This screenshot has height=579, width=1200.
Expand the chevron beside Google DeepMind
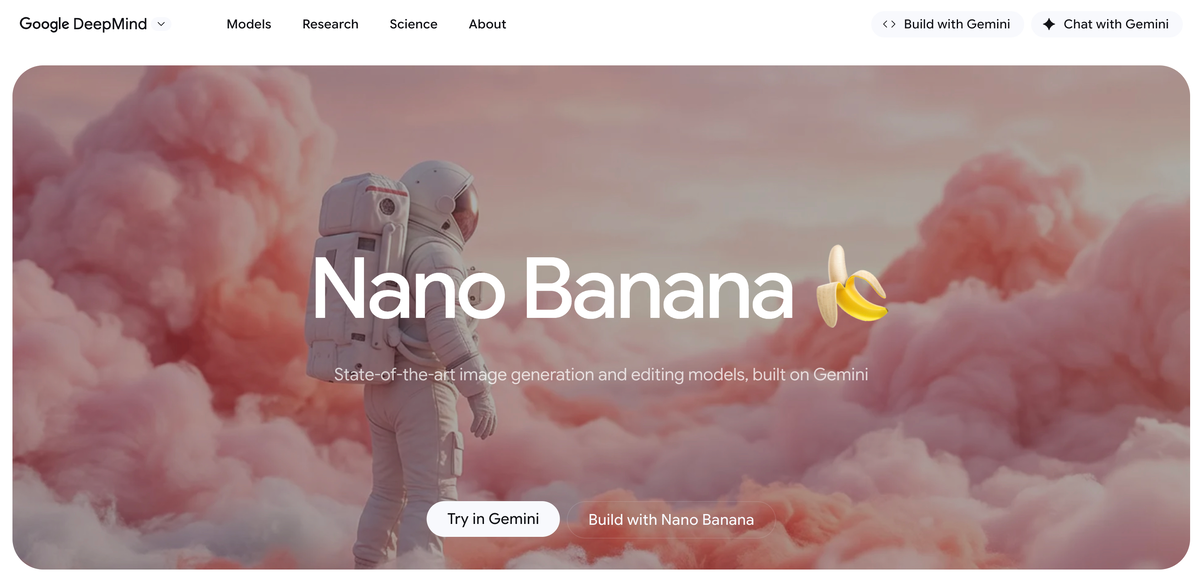pos(161,24)
